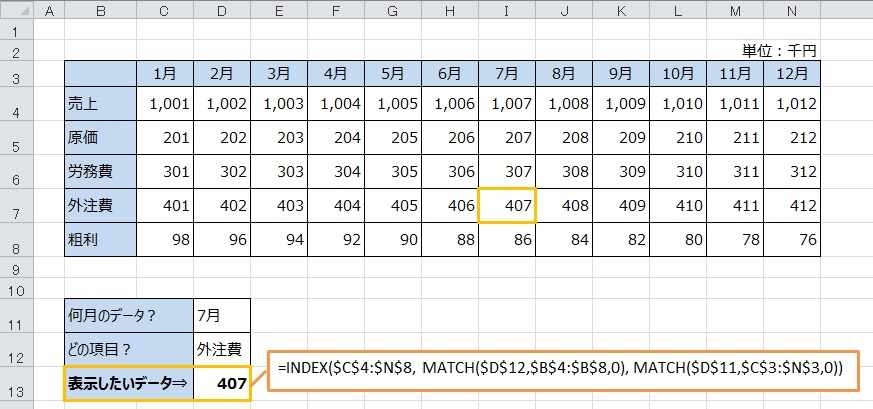The height and width of the screenshot is (409, 873).
Task: Click the INDEX MATCH formula callout box
Action: pos(562,369)
